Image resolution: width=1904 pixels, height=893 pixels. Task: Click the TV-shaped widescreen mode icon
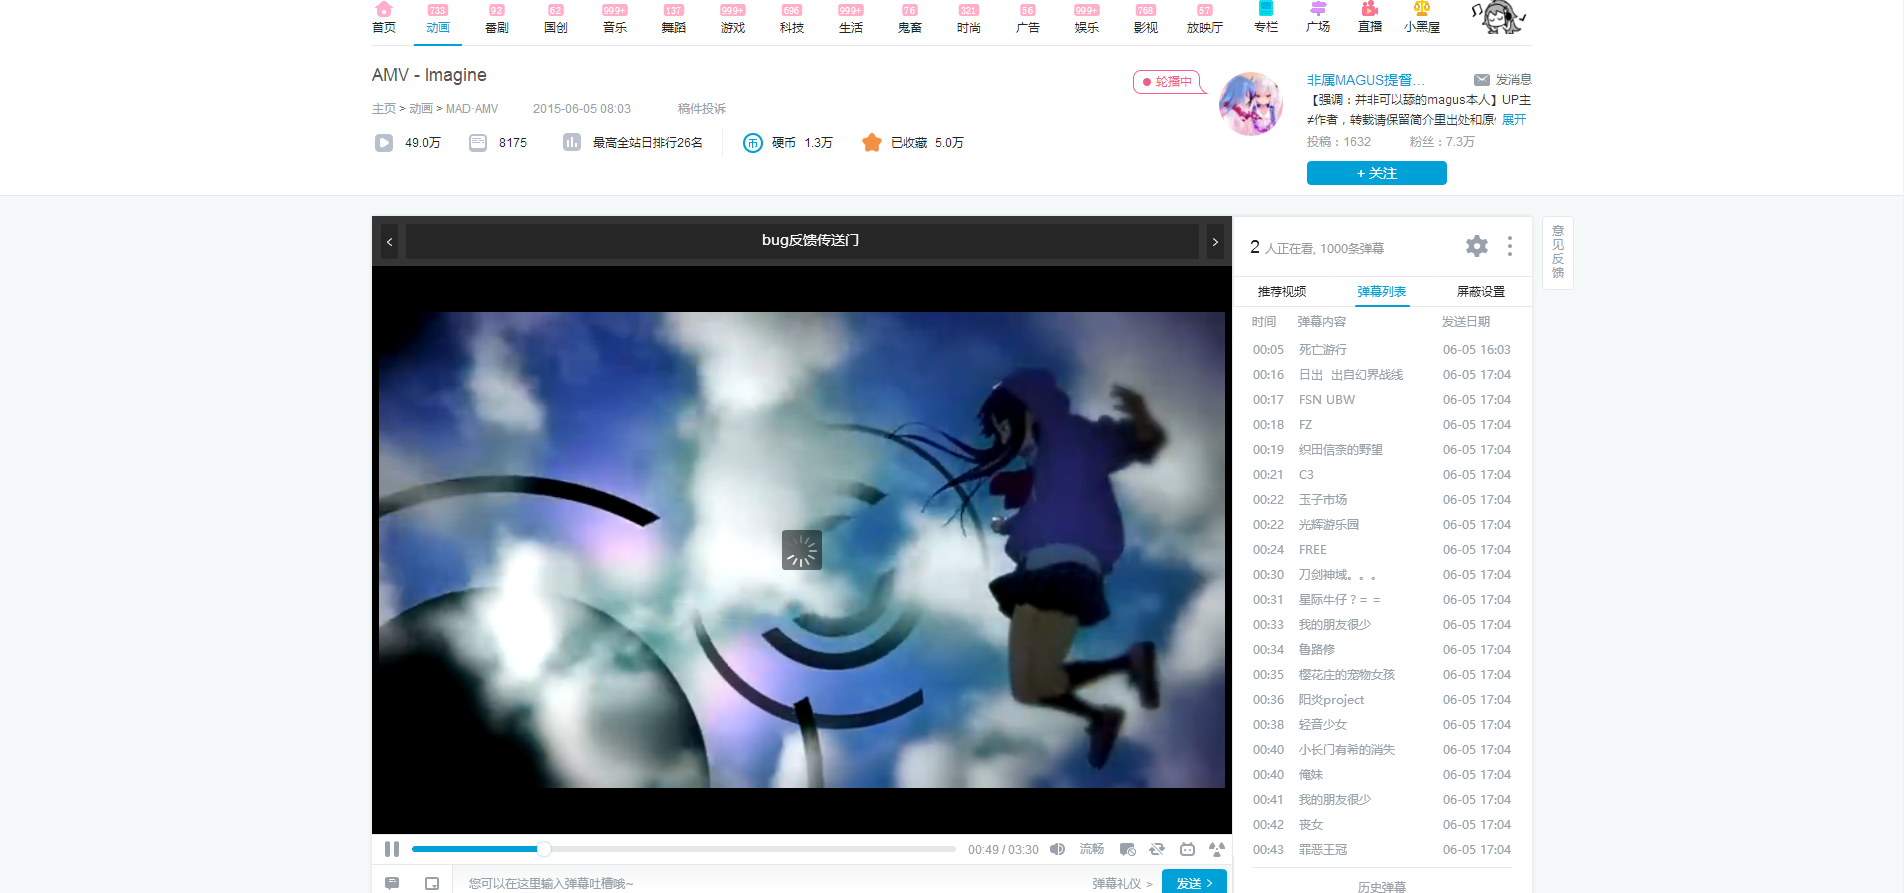tap(1187, 849)
